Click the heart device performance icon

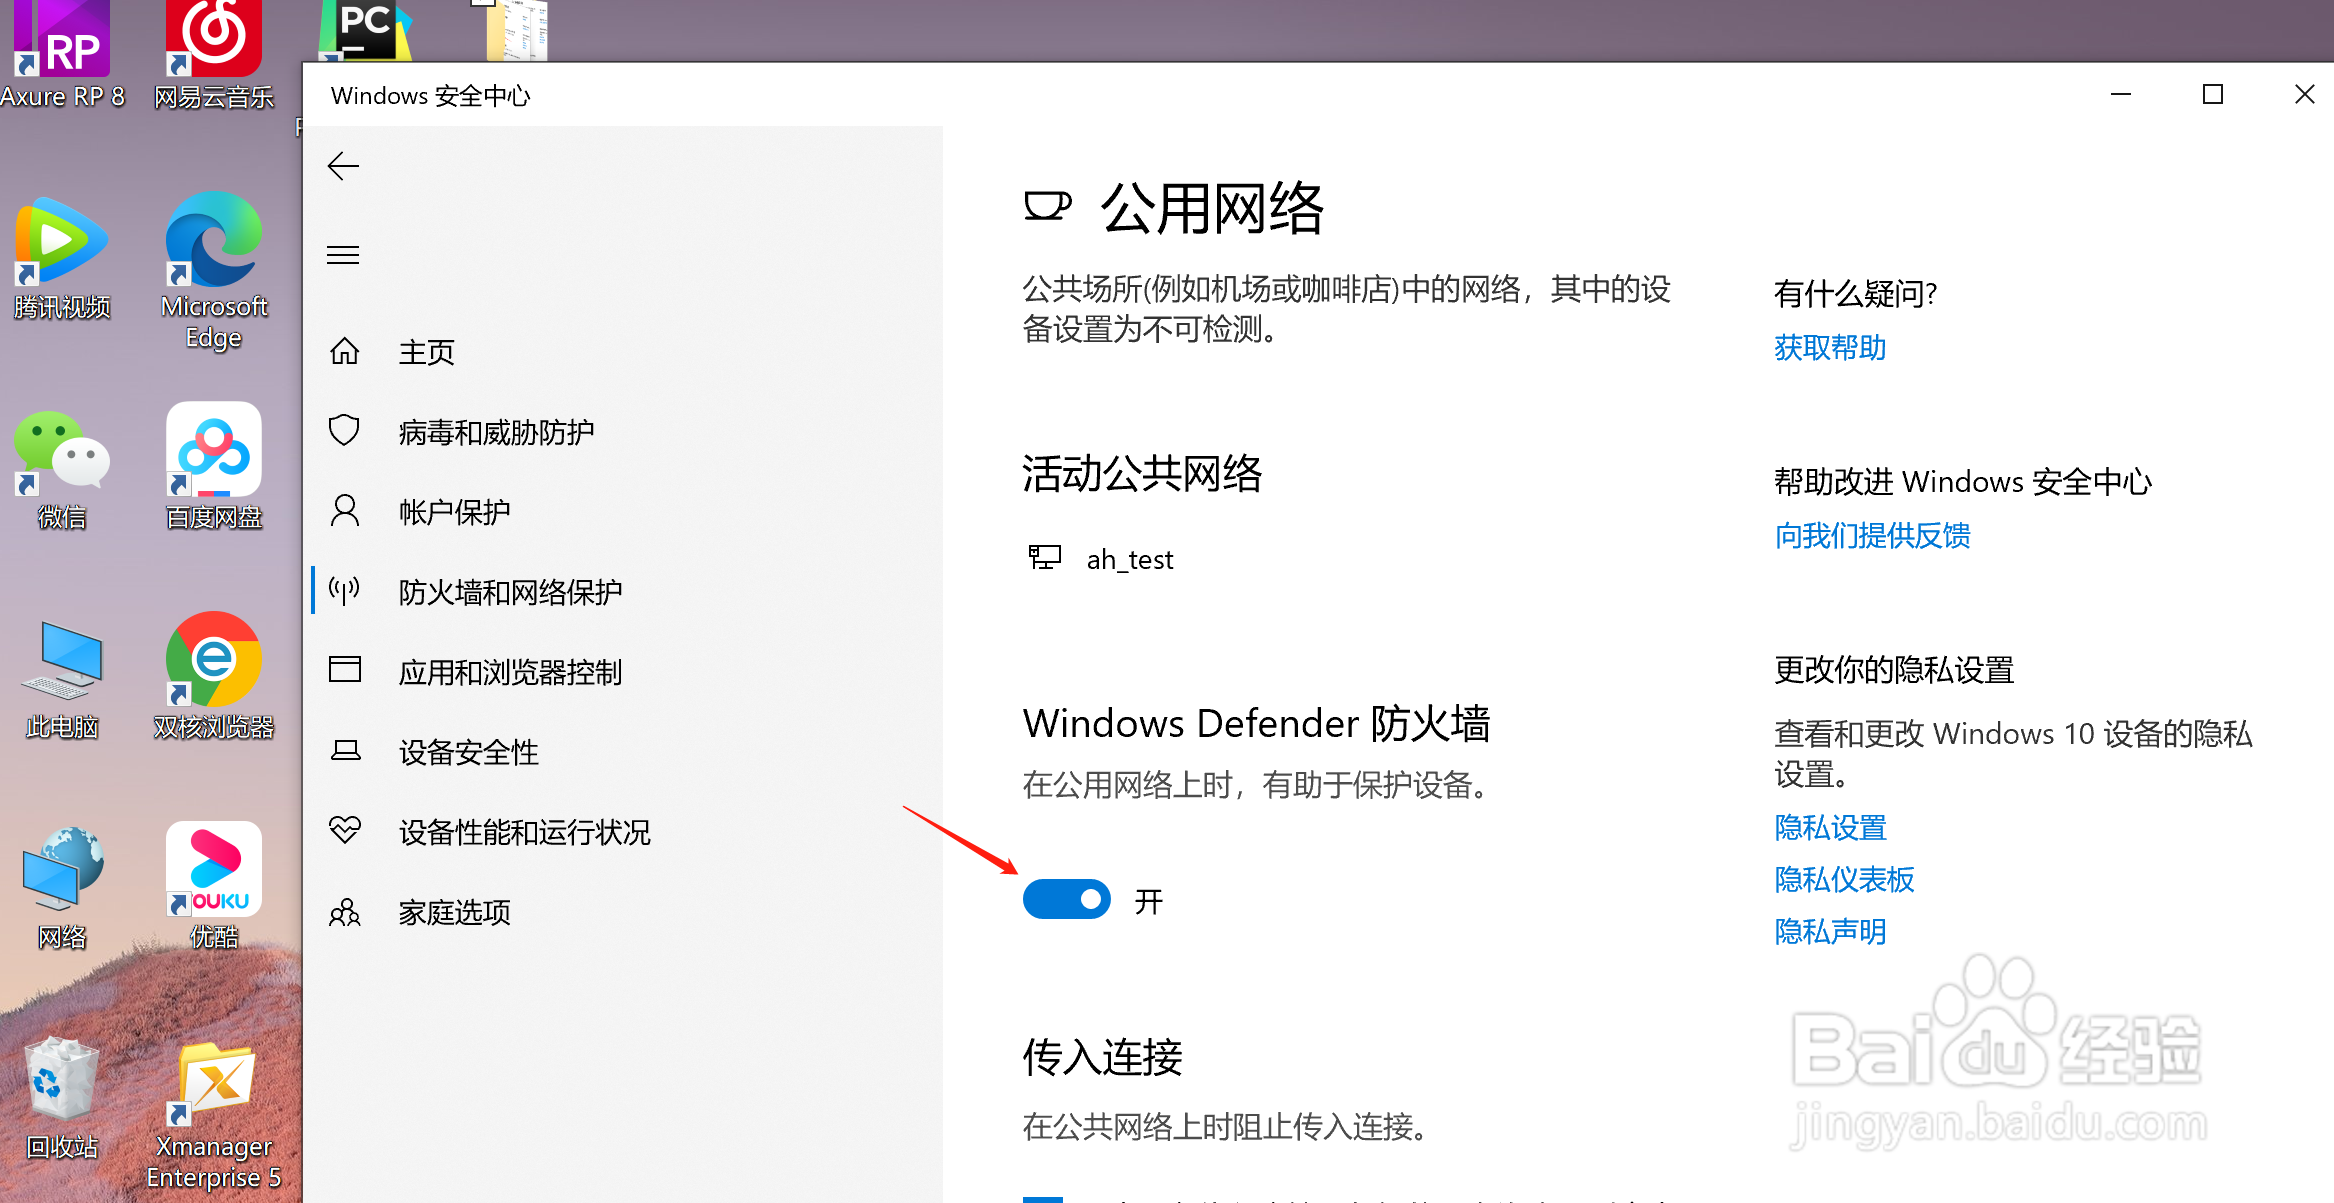click(x=345, y=830)
